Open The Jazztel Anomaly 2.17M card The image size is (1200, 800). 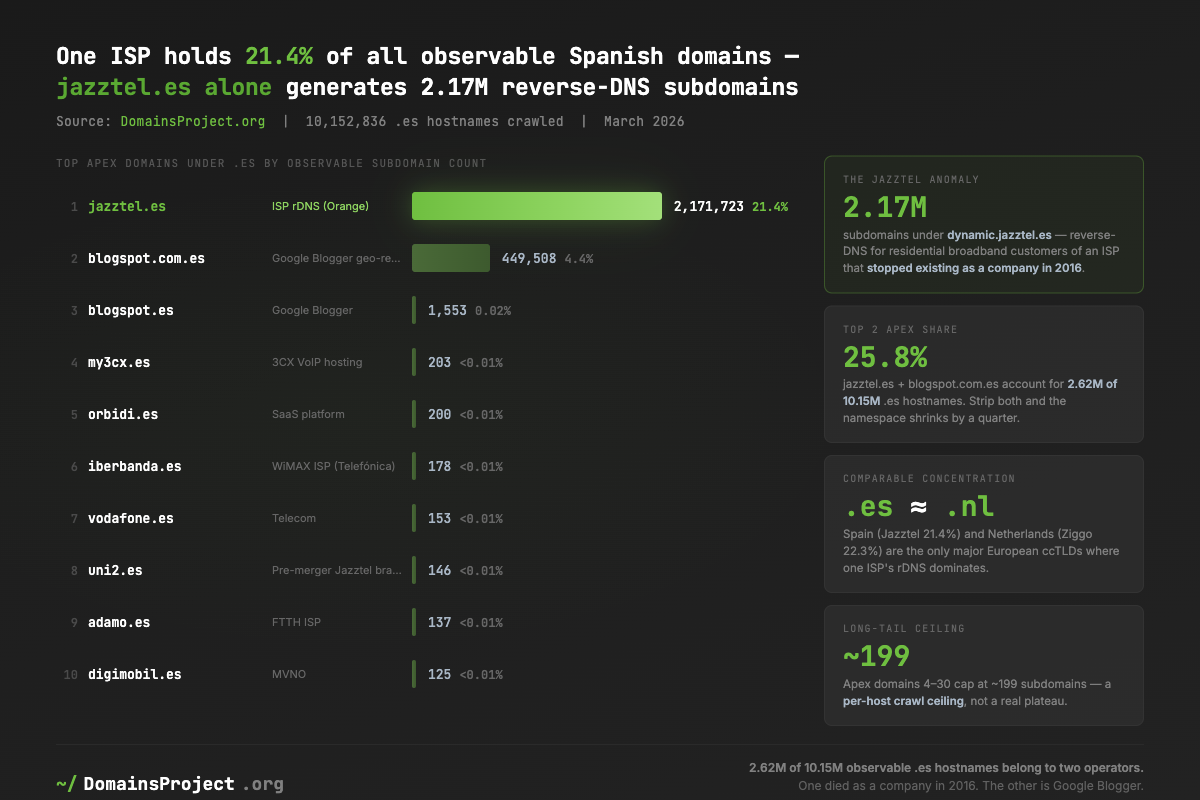[983, 224]
